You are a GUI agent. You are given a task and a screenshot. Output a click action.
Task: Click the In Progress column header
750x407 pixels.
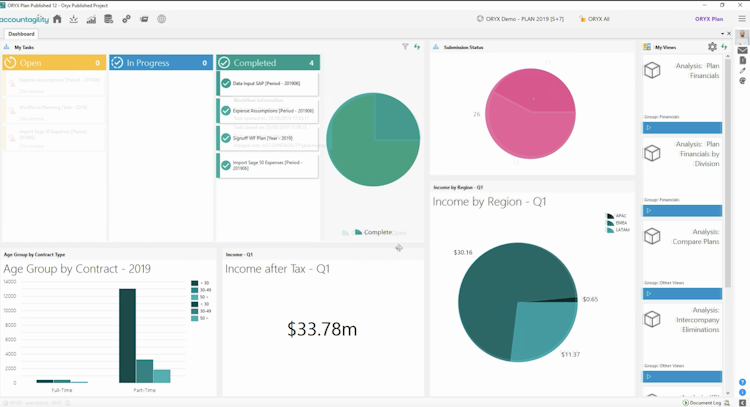pos(161,63)
